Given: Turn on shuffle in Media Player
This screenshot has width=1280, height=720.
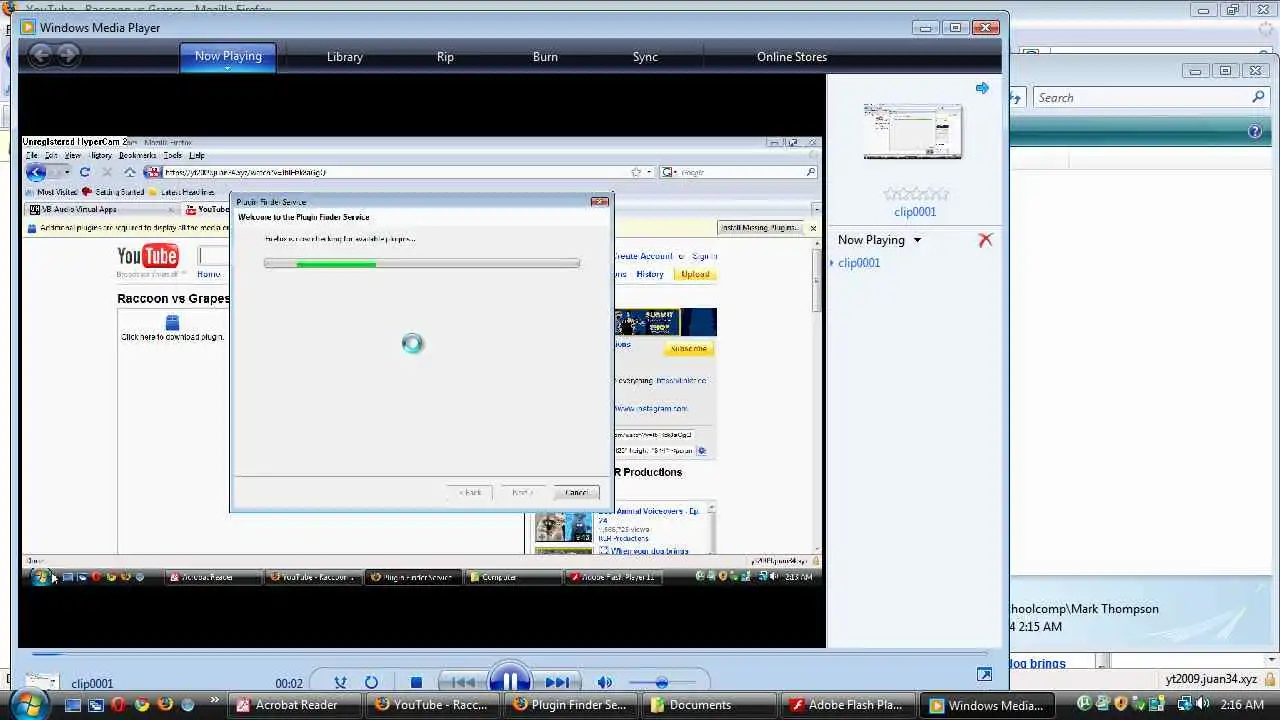Looking at the screenshot, I should coord(340,683).
